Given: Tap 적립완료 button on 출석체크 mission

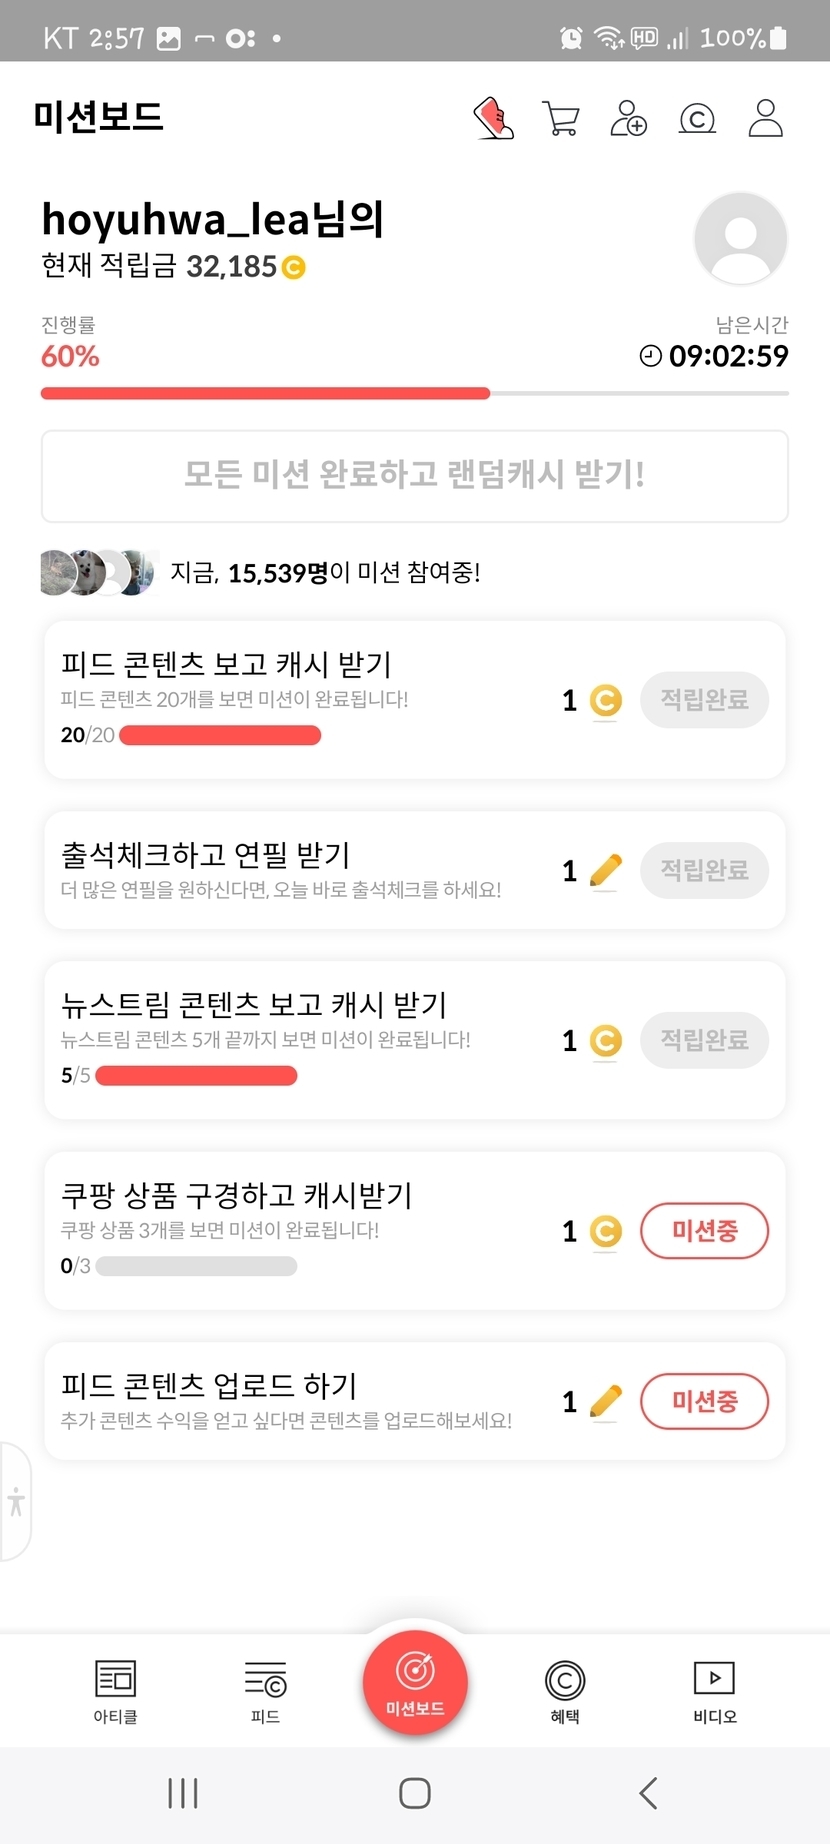Looking at the screenshot, I should [x=704, y=870].
